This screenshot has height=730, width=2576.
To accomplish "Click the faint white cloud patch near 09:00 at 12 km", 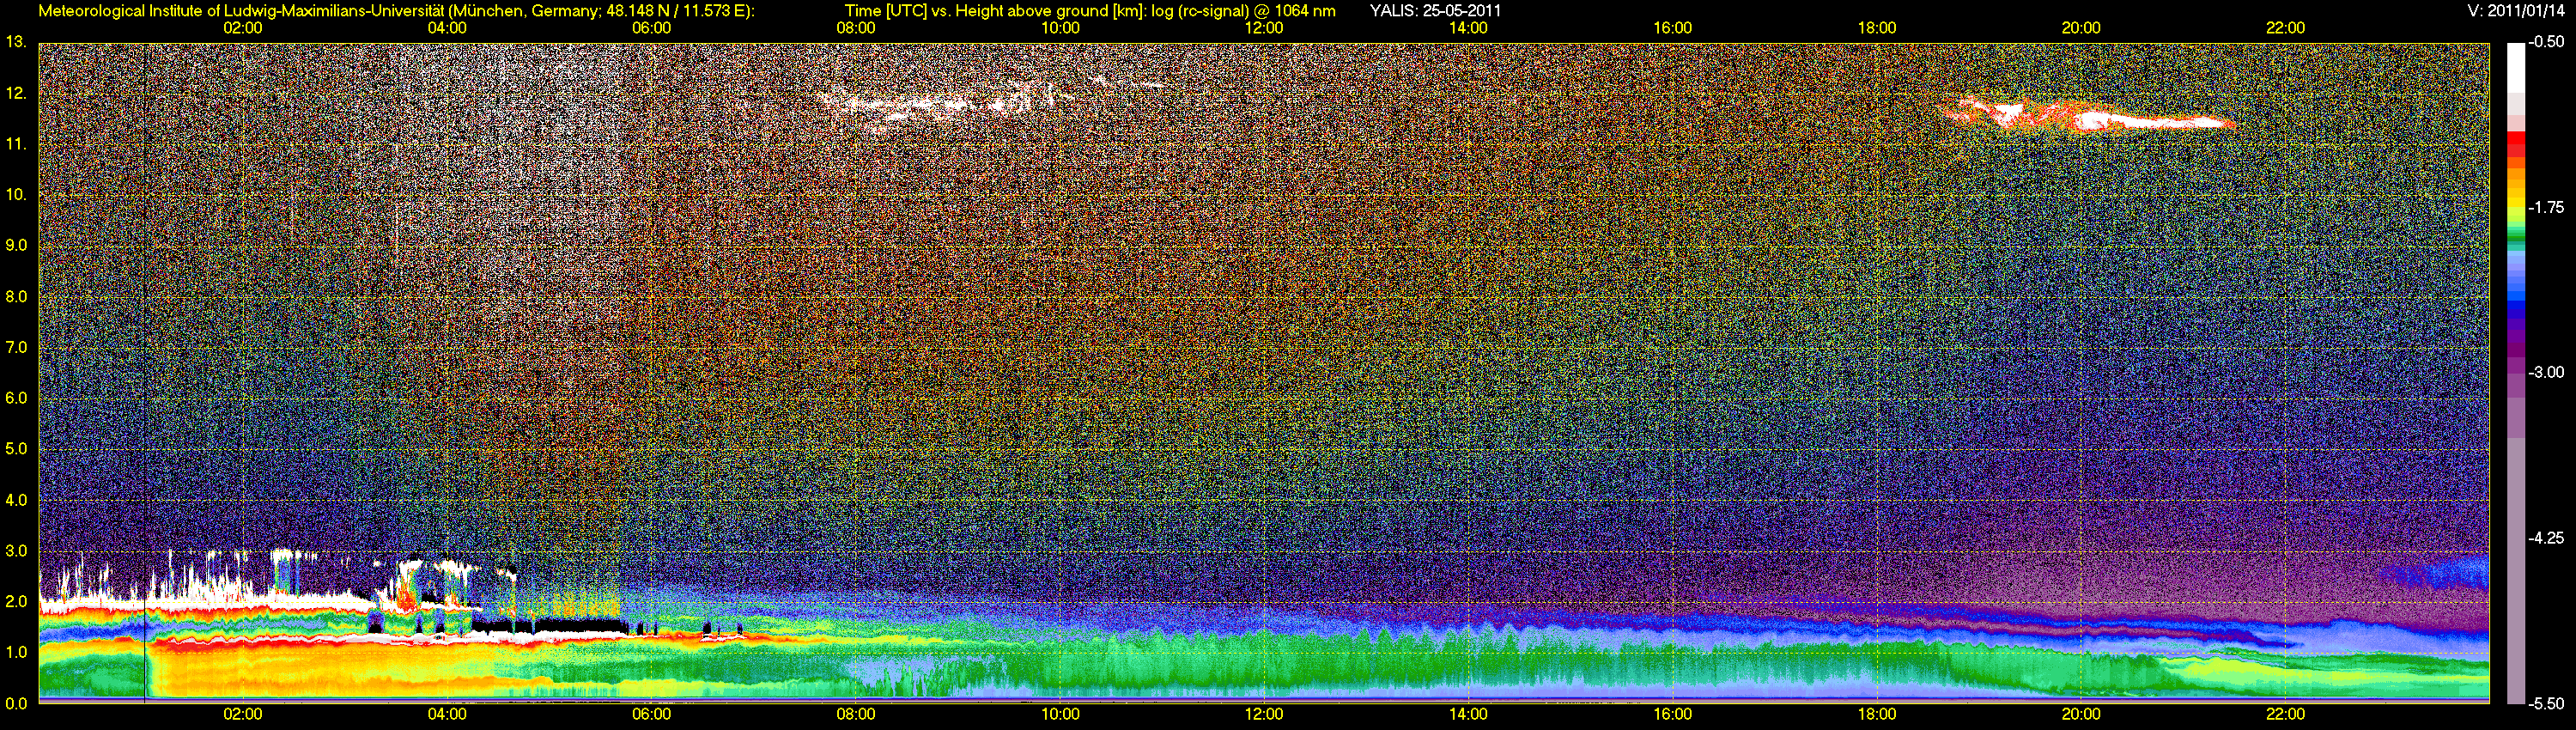I will coord(940,103).
